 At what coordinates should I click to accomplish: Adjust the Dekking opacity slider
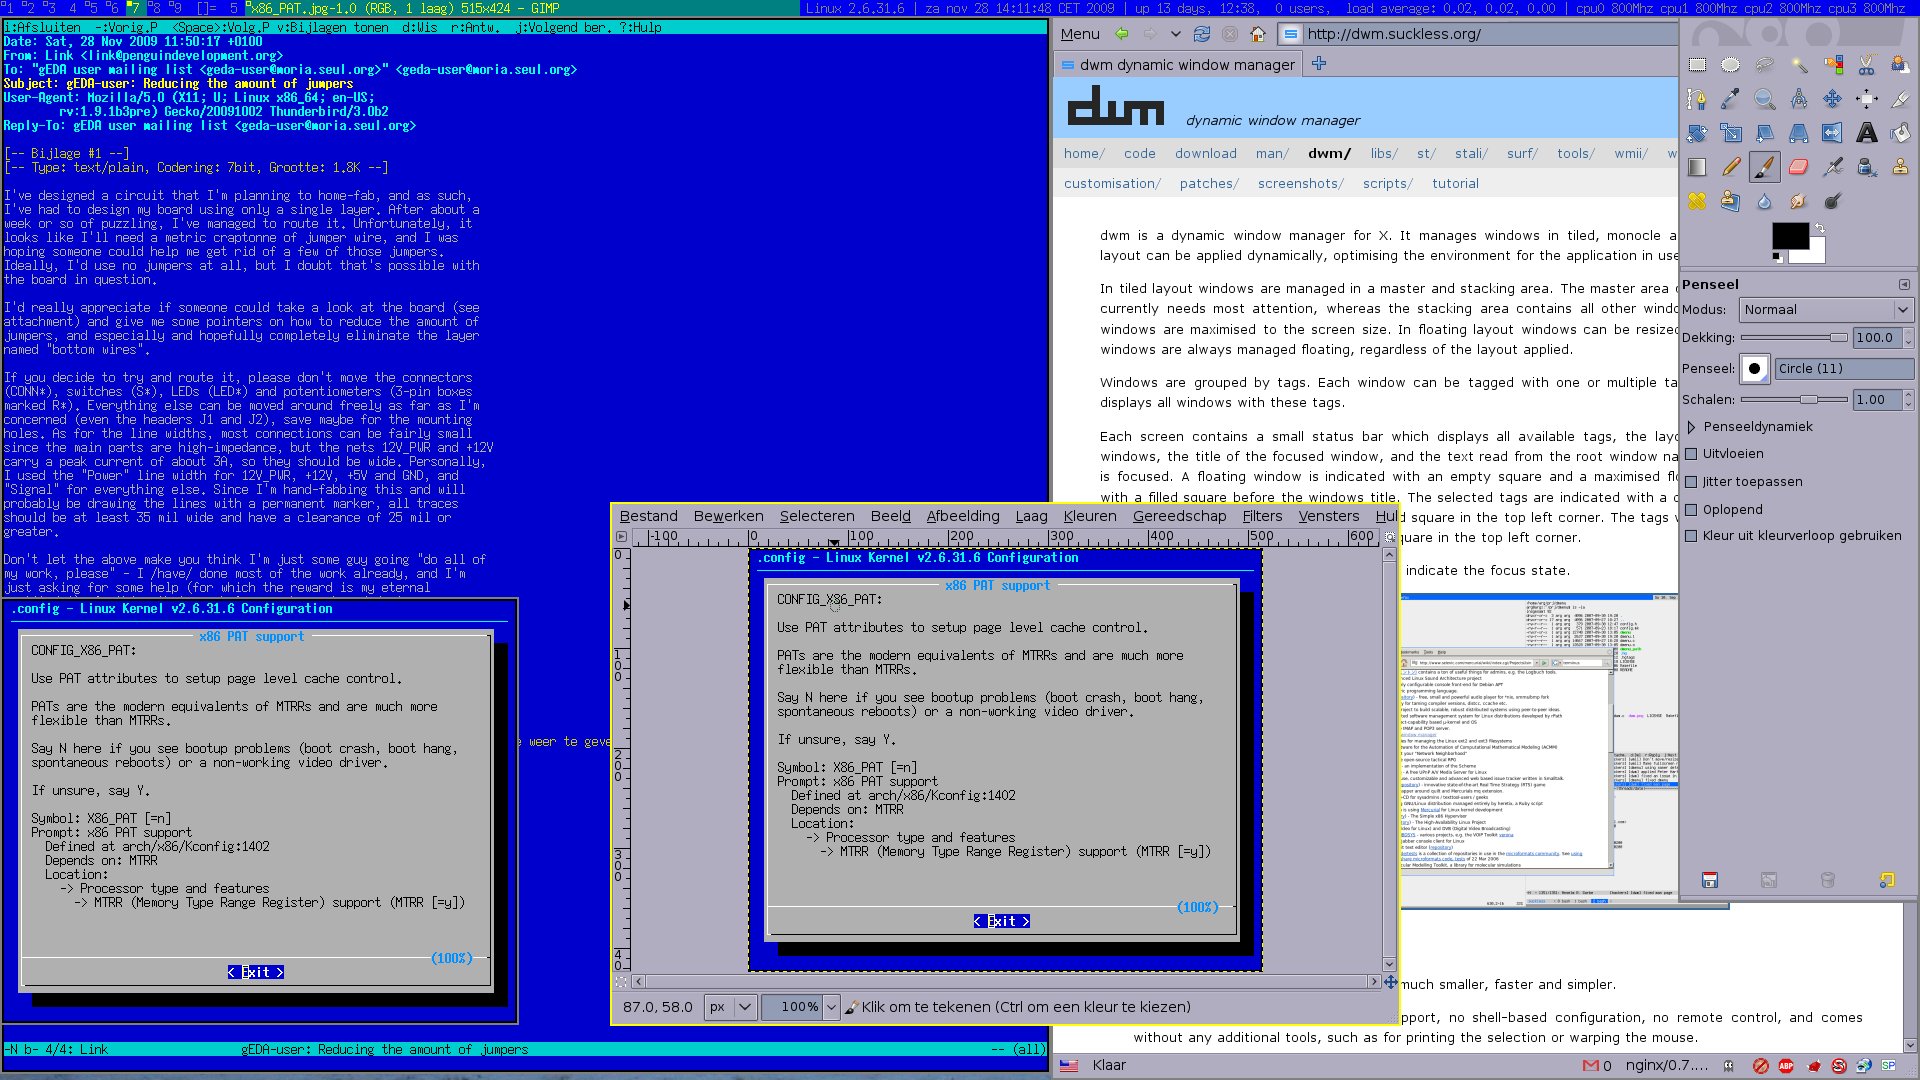pos(1794,338)
